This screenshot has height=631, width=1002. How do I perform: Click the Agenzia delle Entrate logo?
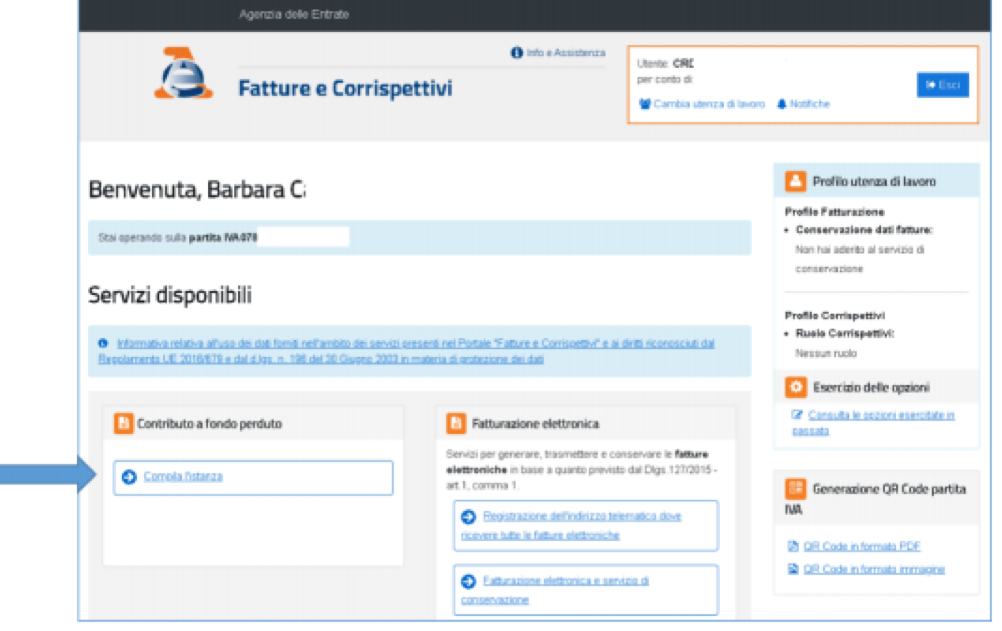click(x=184, y=76)
